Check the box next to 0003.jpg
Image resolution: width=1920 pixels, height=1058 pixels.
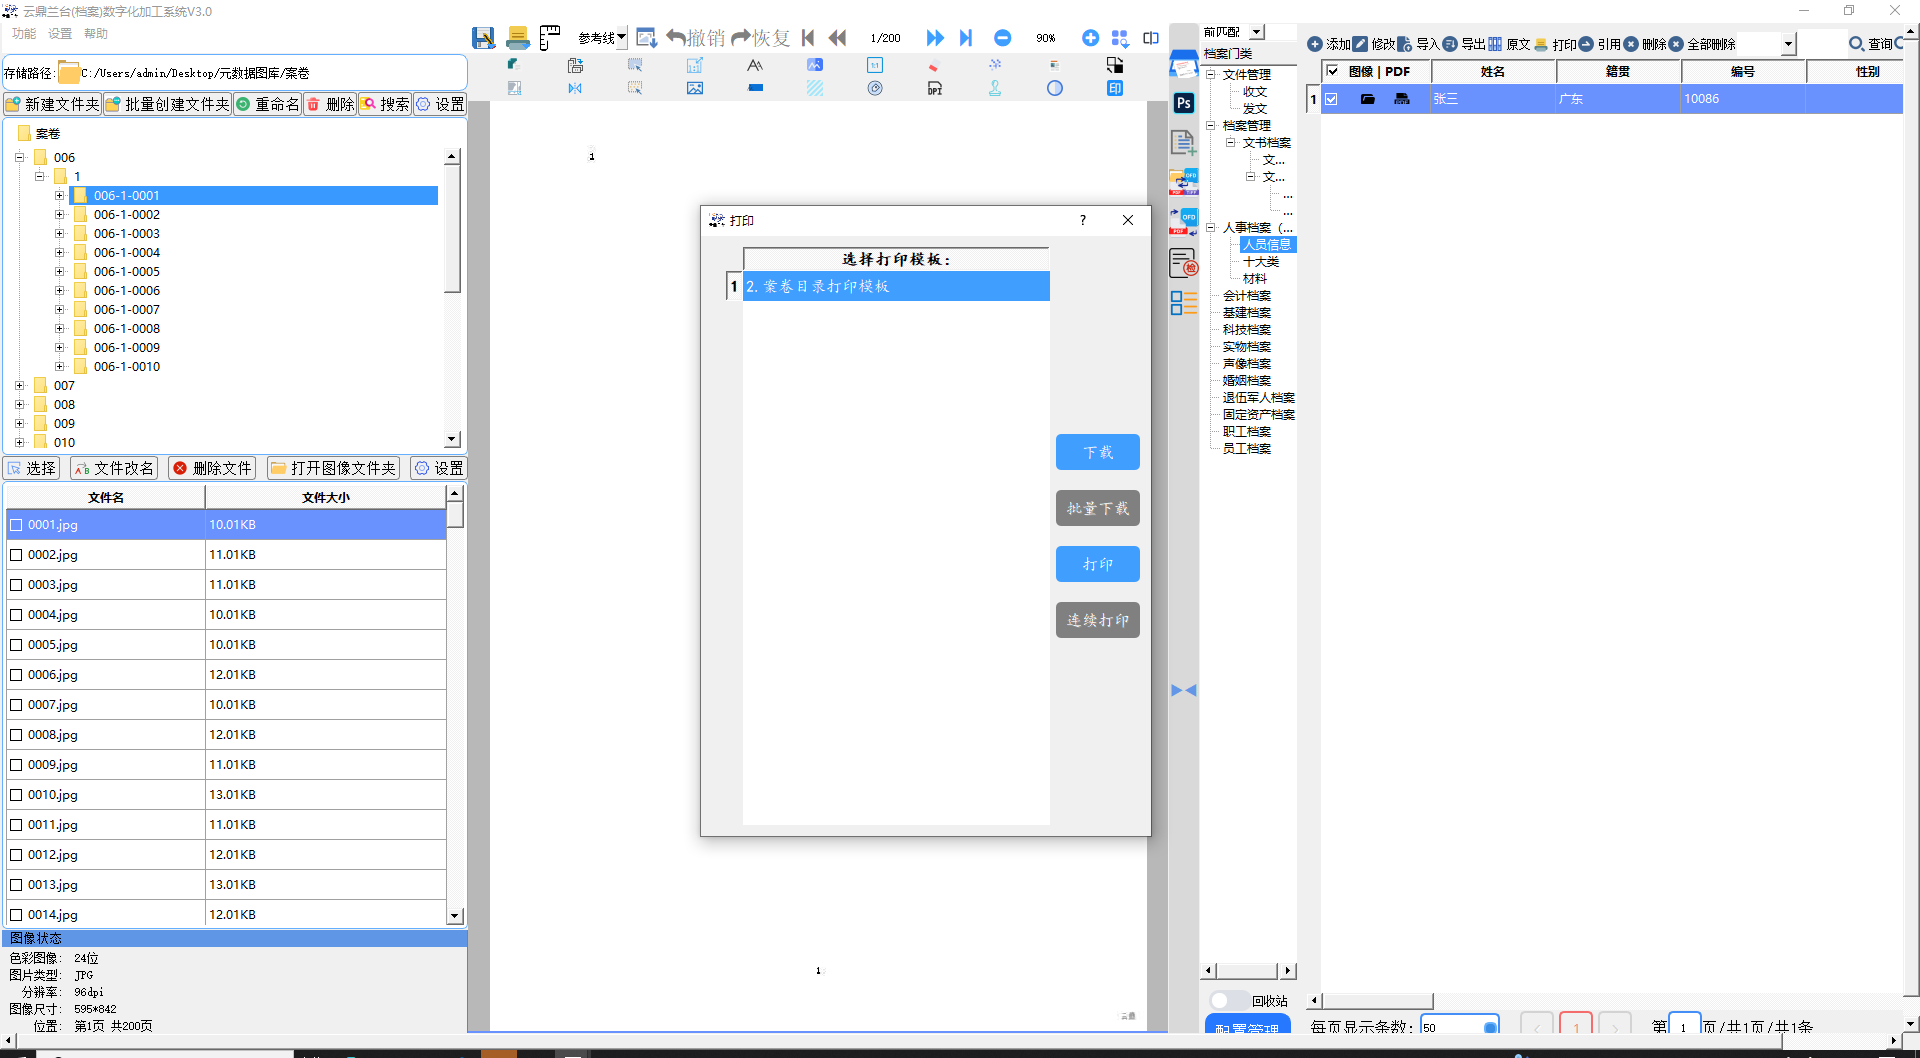(16, 585)
